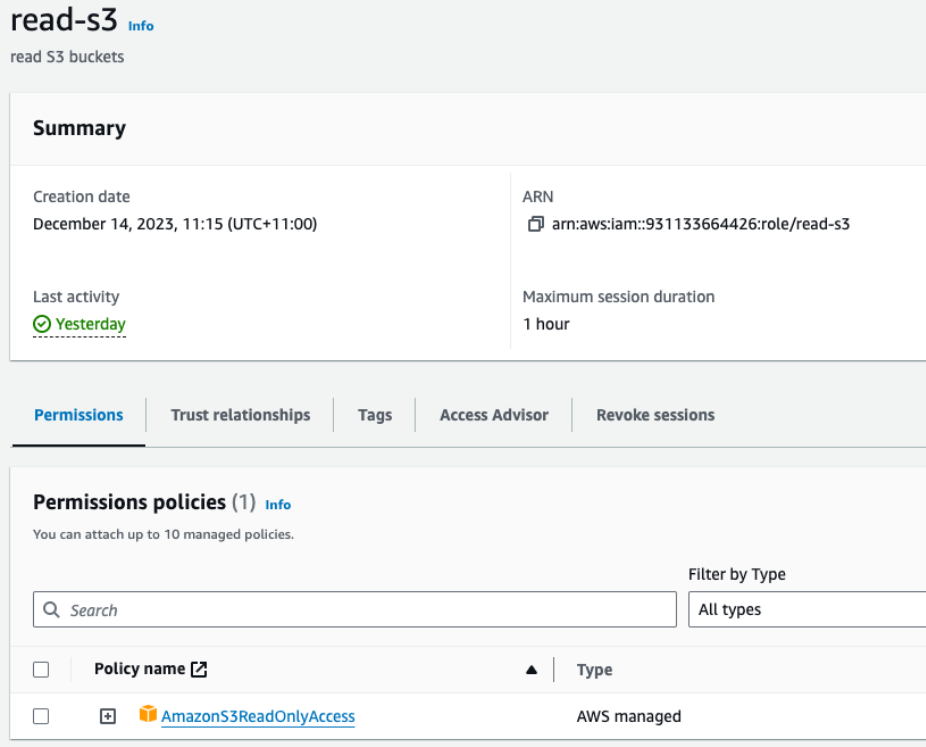Switch to Access Advisor tab
This screenshot has height=747, width=926.
pyautogui.click(x=494, y=415)
